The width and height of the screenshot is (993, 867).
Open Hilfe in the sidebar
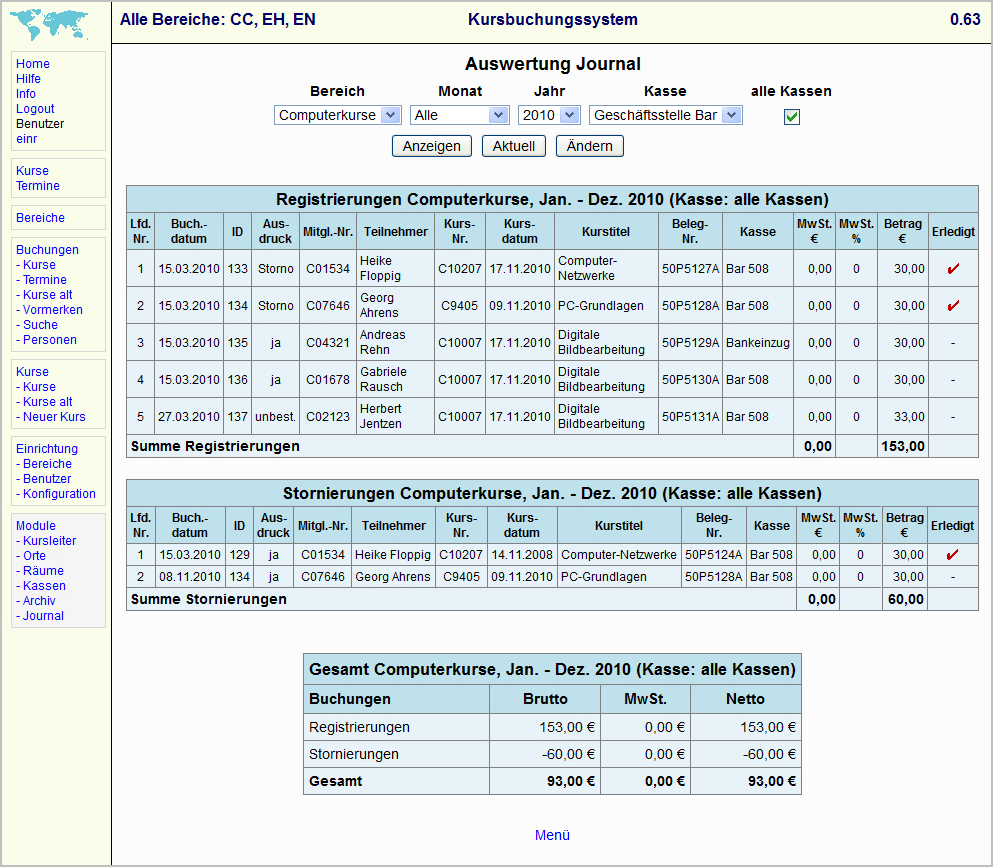click(28, 79)
